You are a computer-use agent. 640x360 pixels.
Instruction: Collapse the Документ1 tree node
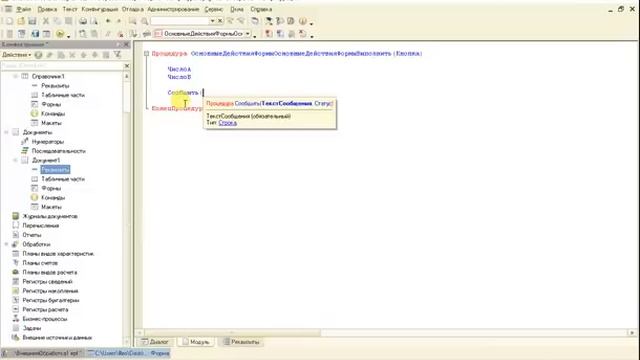[x=16, y=160]
